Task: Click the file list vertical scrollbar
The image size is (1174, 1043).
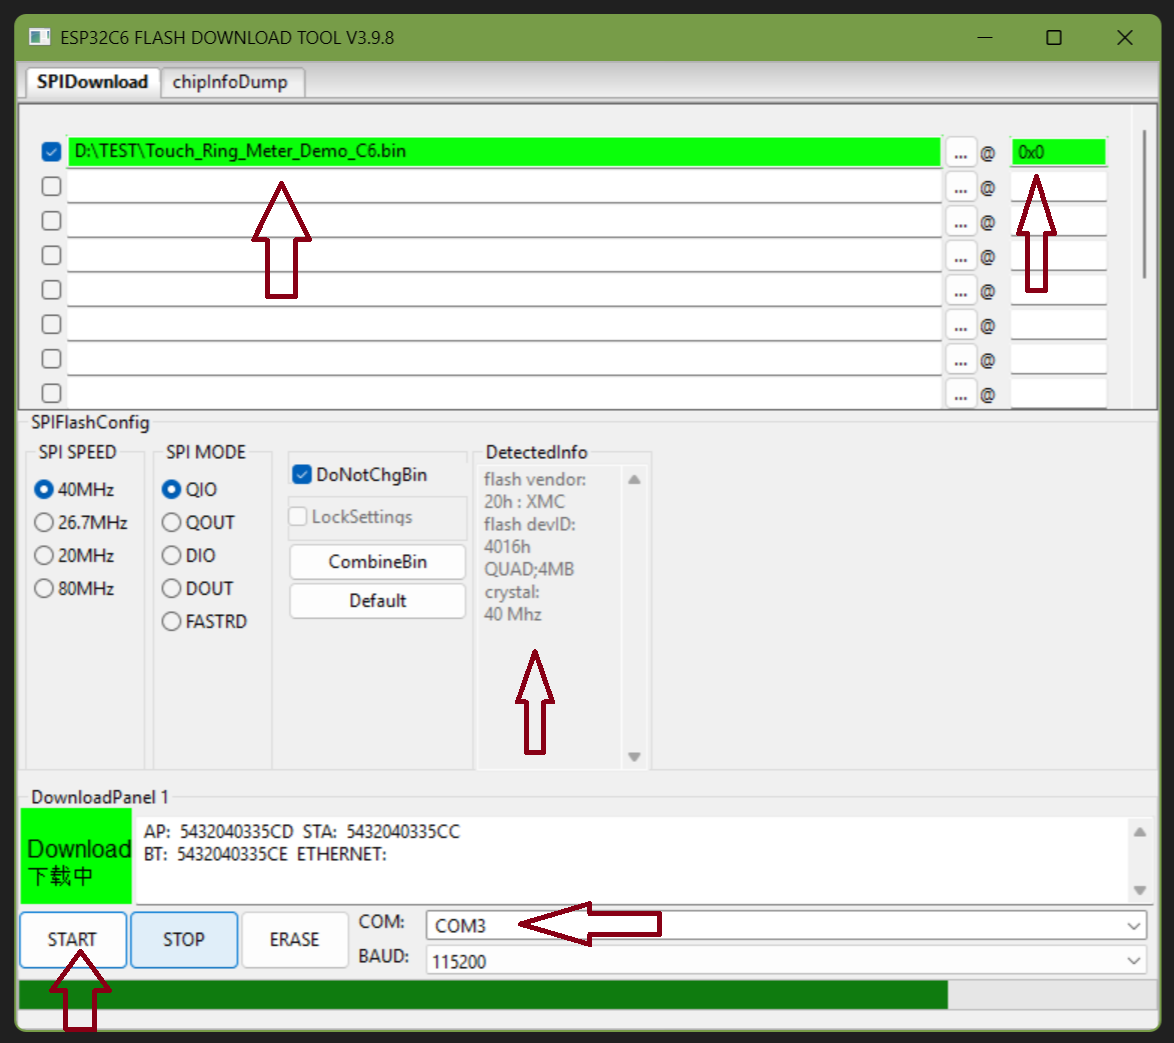Action: (1144, 204)
